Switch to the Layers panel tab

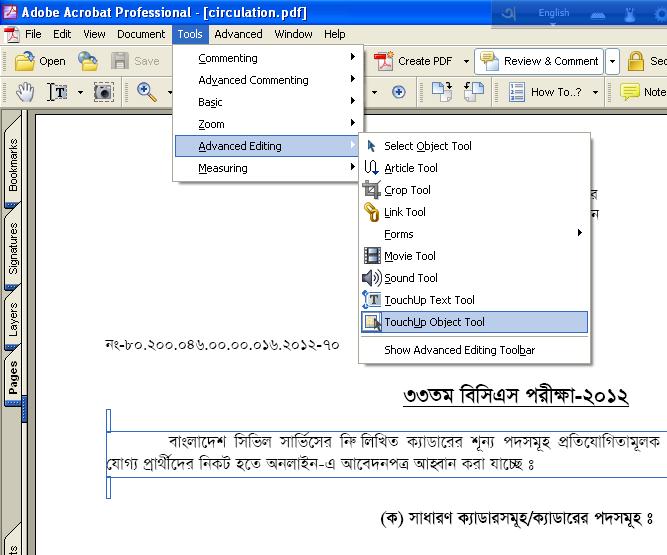(x=13, y=319)
